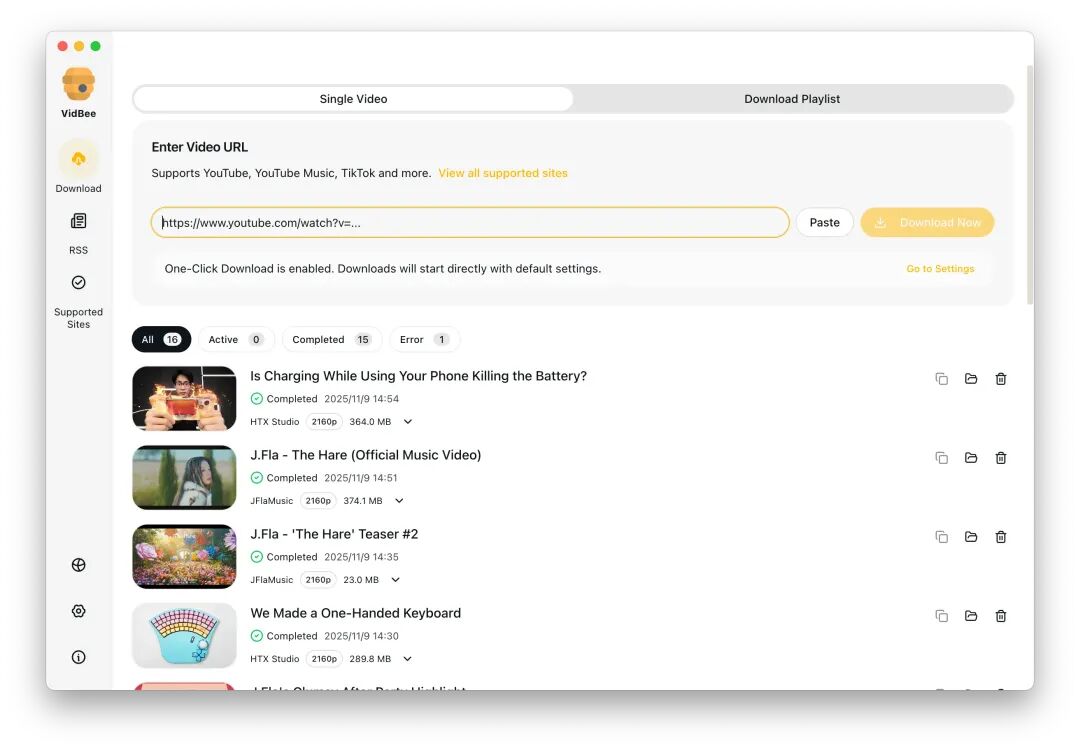Image resolution: width=1080 pixels, height=751 pixels.
Task: Switch to the Download Playlist tab
Action: [x=792, y=99]
